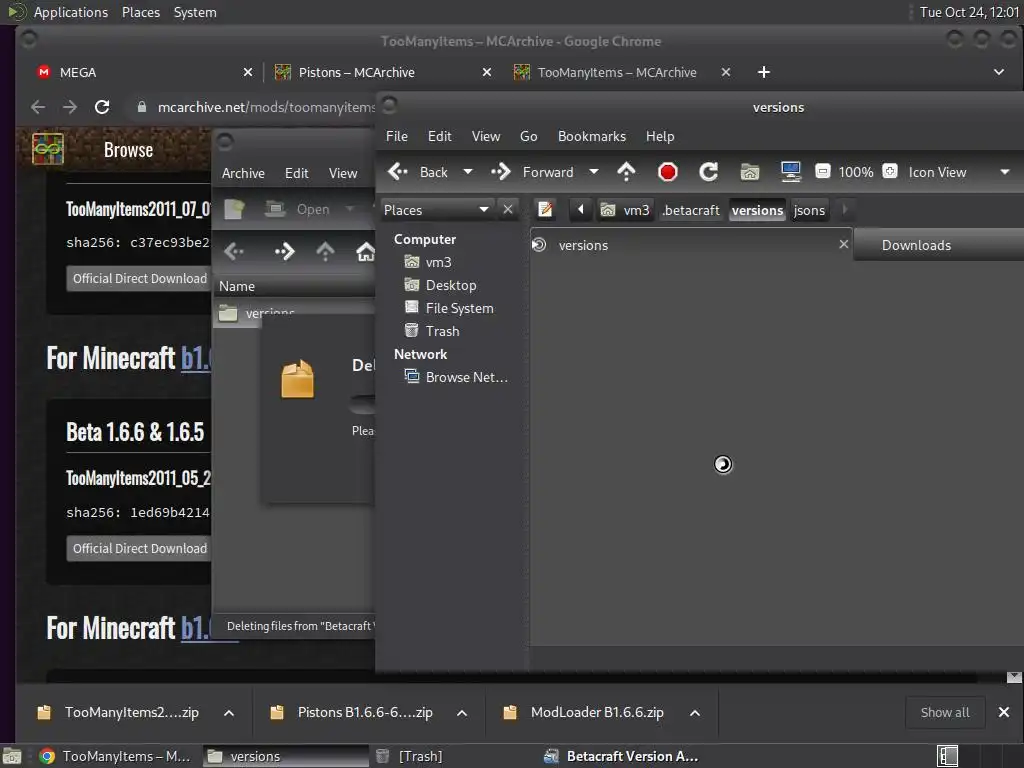Reload the folder with the Reload icon
The width and height of the screenshot is (1024, 768).
pos(709,172)
